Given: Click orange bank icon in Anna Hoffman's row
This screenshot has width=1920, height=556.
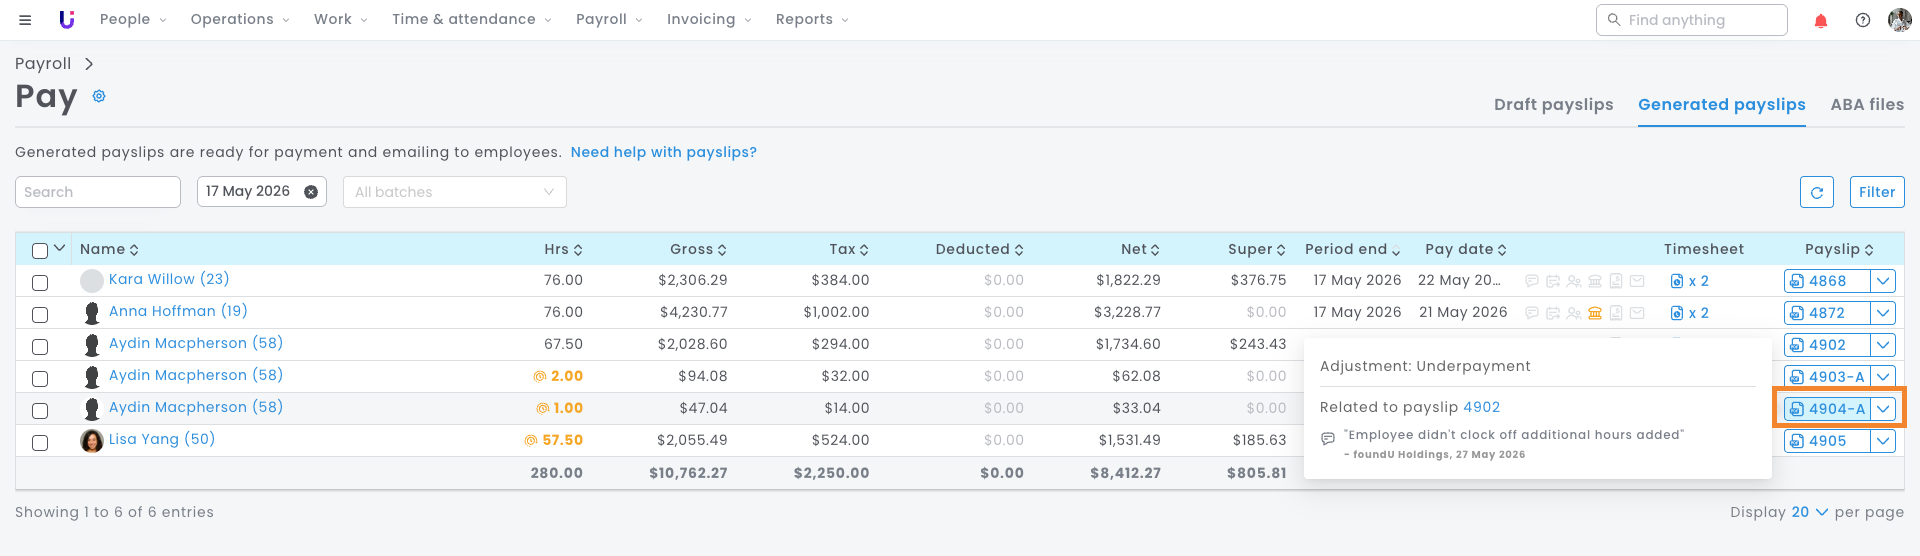Looking at the screenshot, I should 1595,313.
